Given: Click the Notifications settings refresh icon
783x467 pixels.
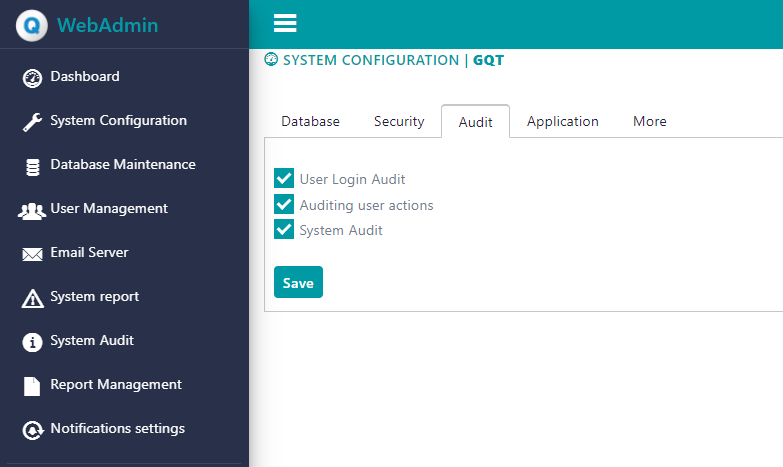Looking at the screenshot, I should [32, 430].
